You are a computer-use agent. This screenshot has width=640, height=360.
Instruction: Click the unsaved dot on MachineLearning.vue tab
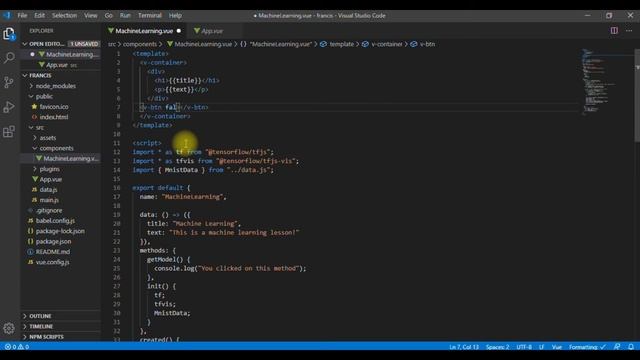coord(179,31)
